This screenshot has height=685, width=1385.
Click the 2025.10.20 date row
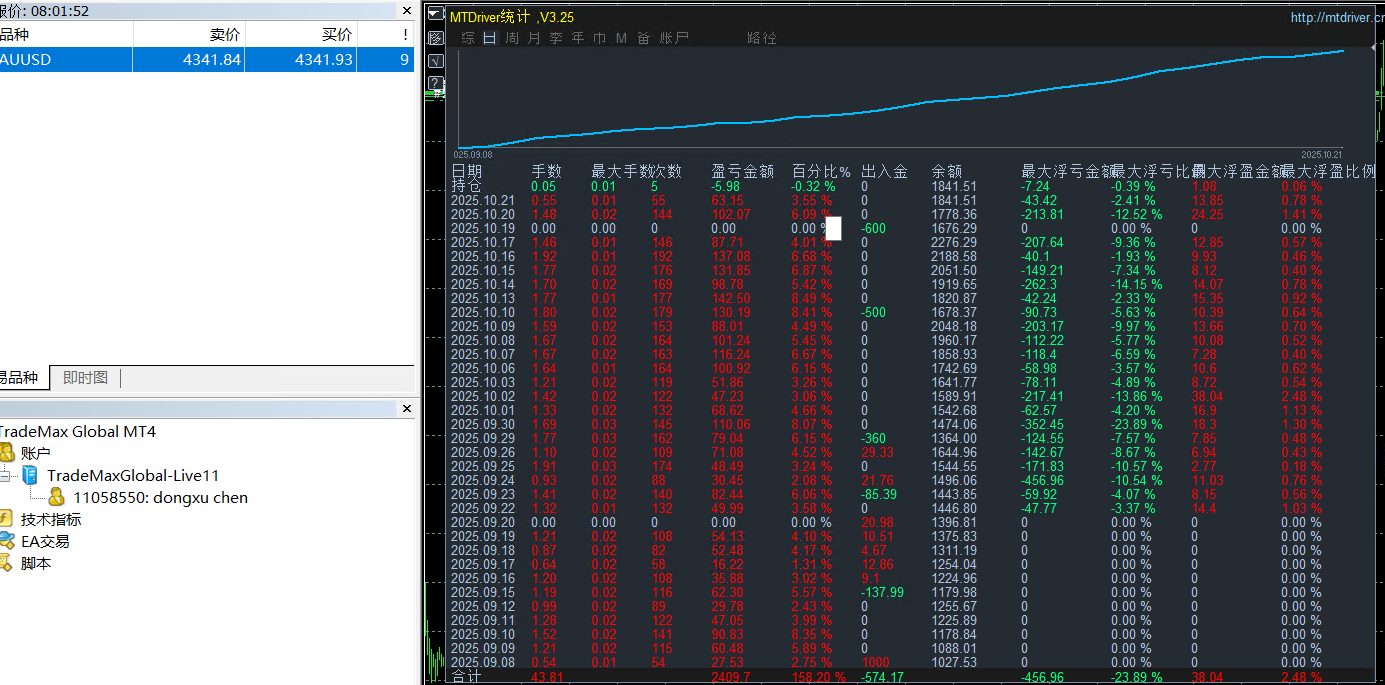[x=482, y=214]
